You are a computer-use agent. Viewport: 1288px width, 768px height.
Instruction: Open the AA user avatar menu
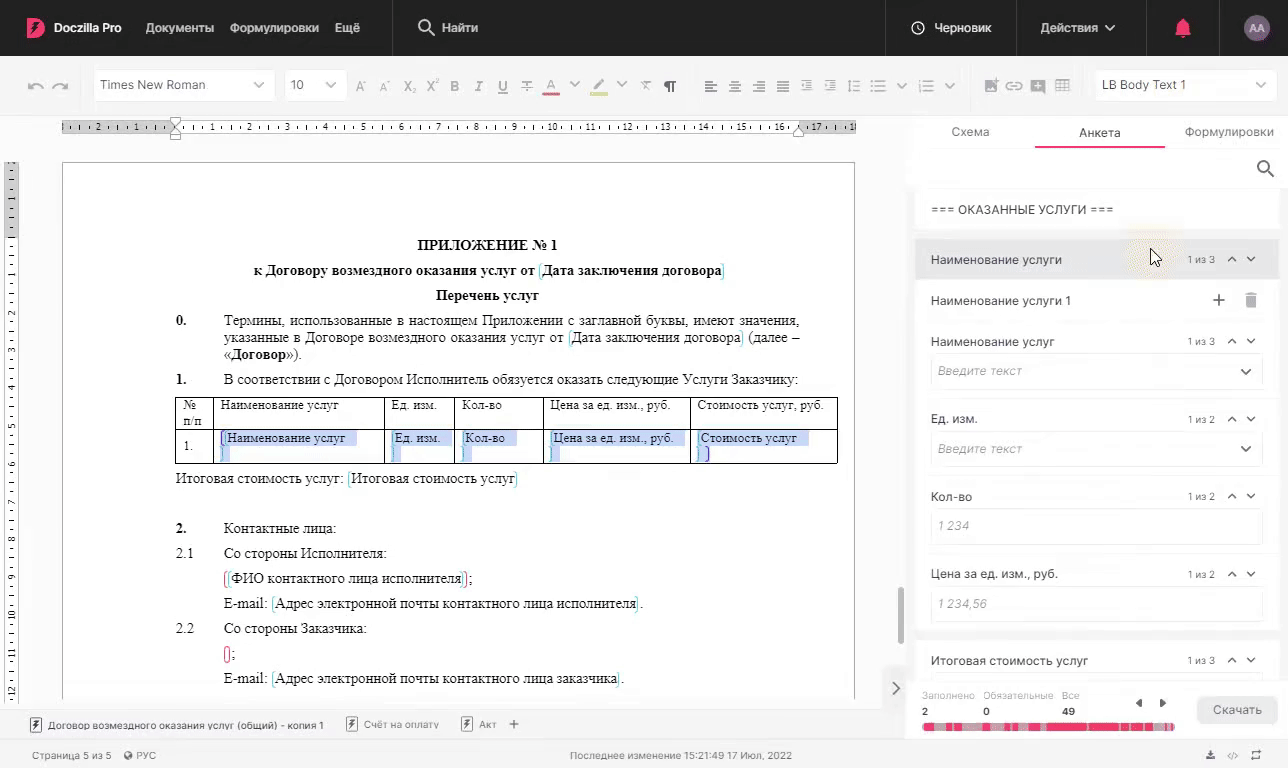tap(1256, 28)
